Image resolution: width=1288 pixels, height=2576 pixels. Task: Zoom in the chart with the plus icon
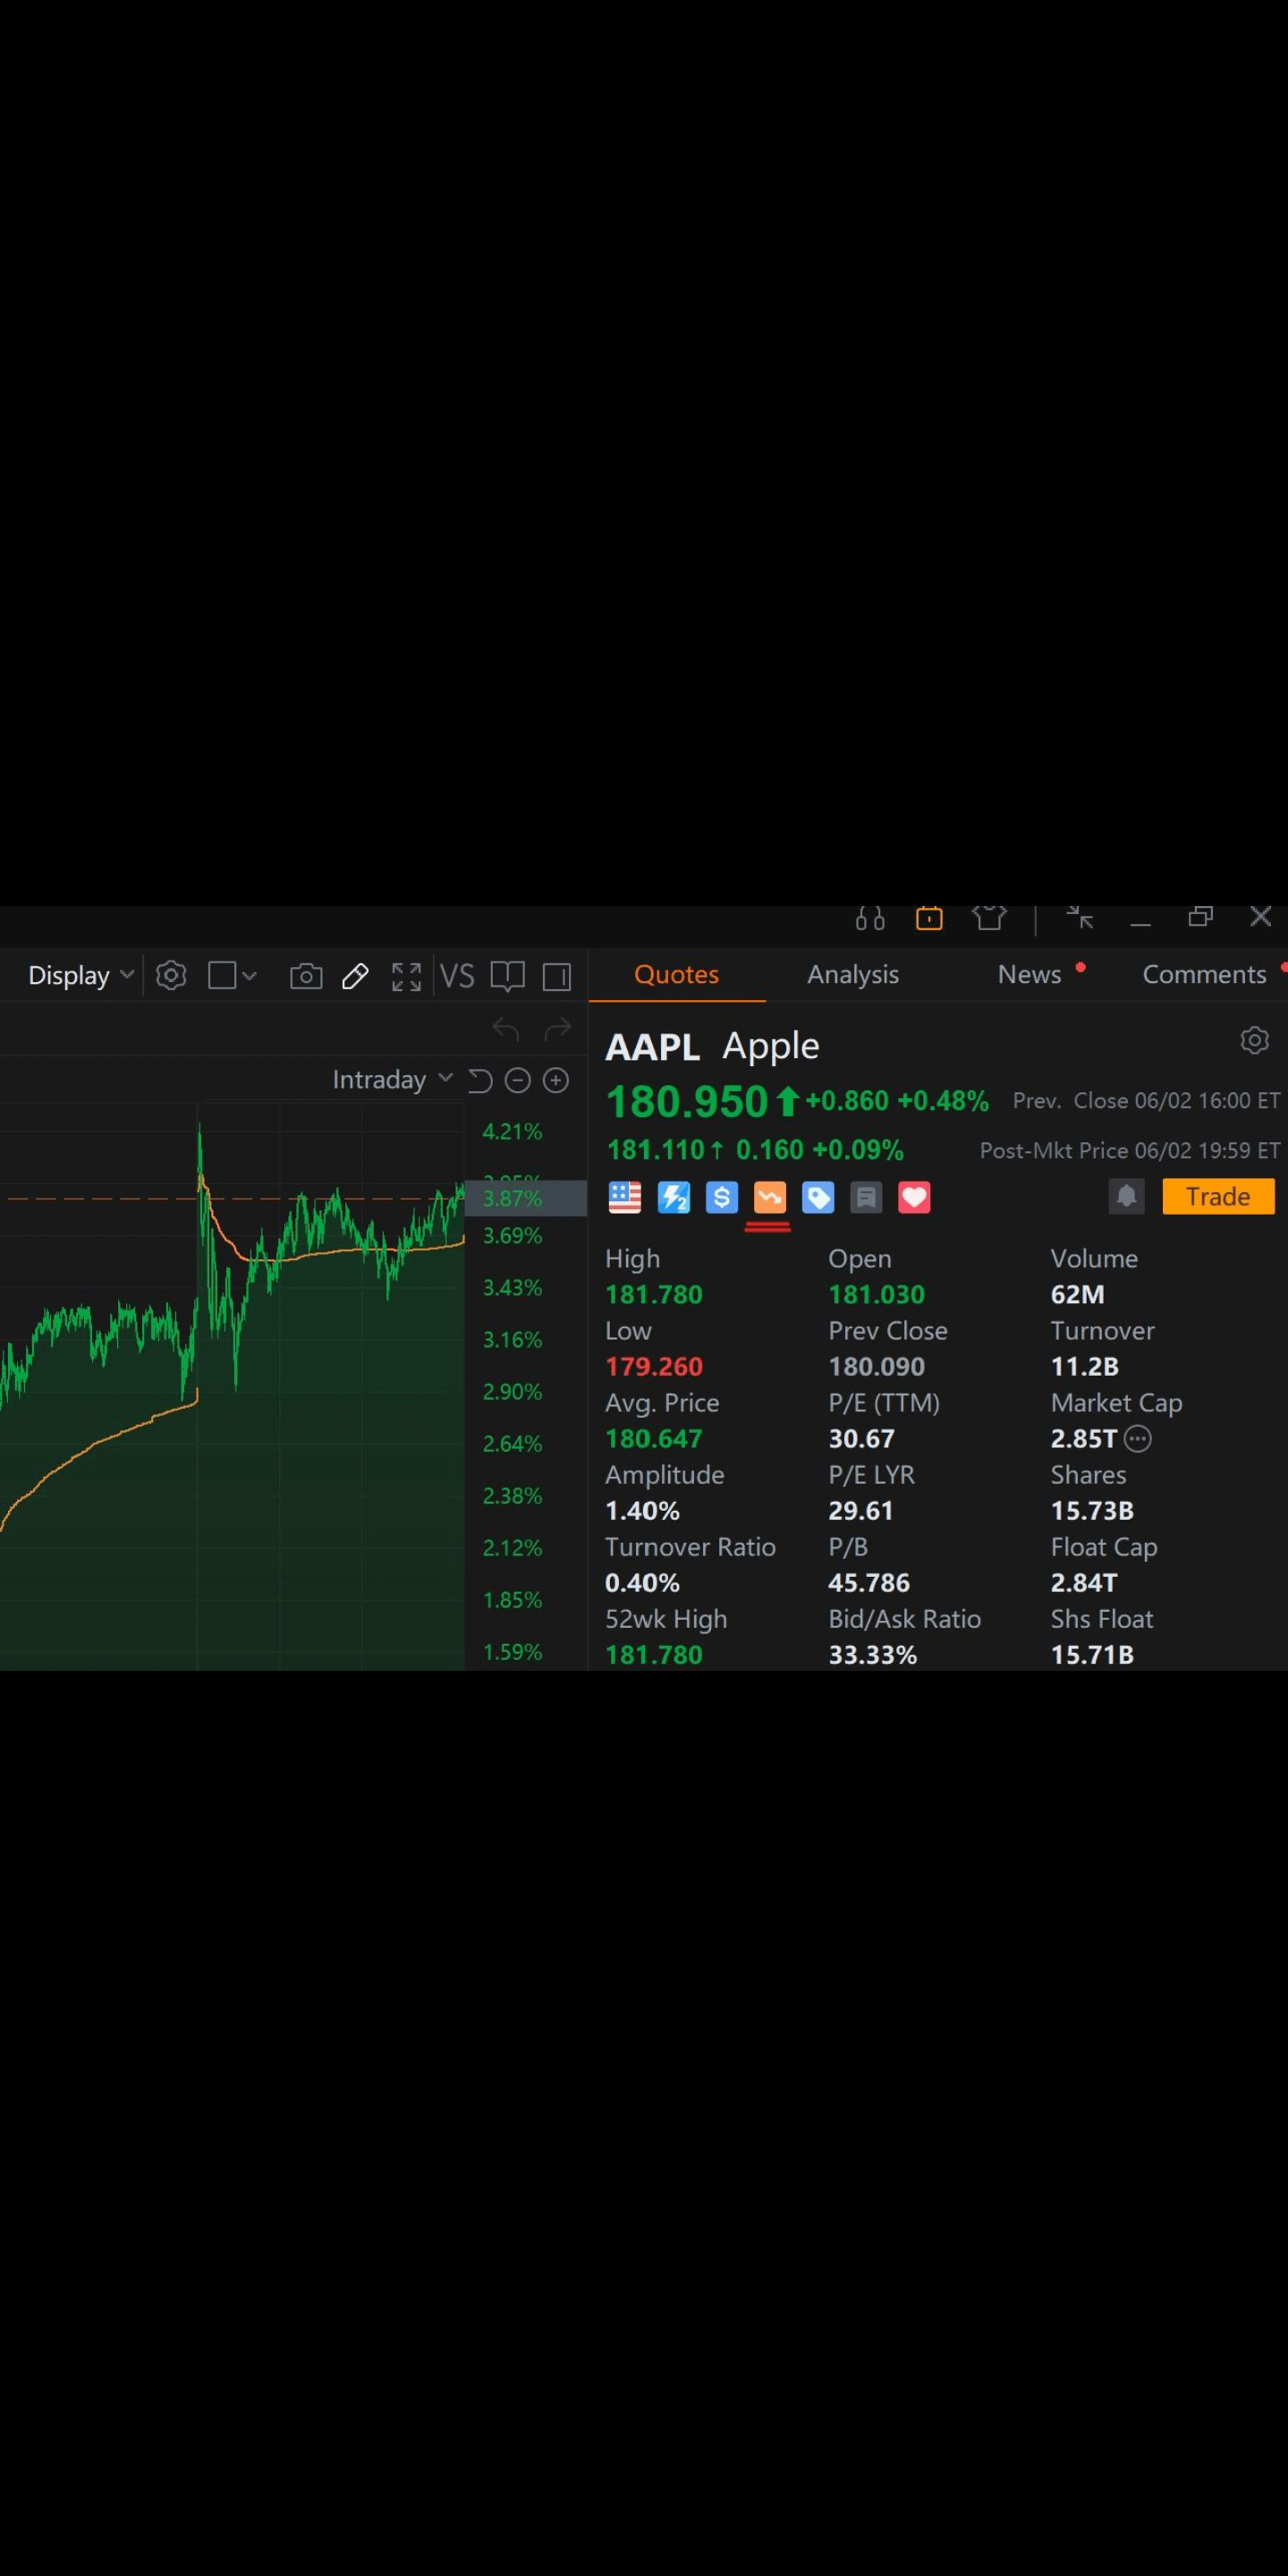[x=556, y=1080]
